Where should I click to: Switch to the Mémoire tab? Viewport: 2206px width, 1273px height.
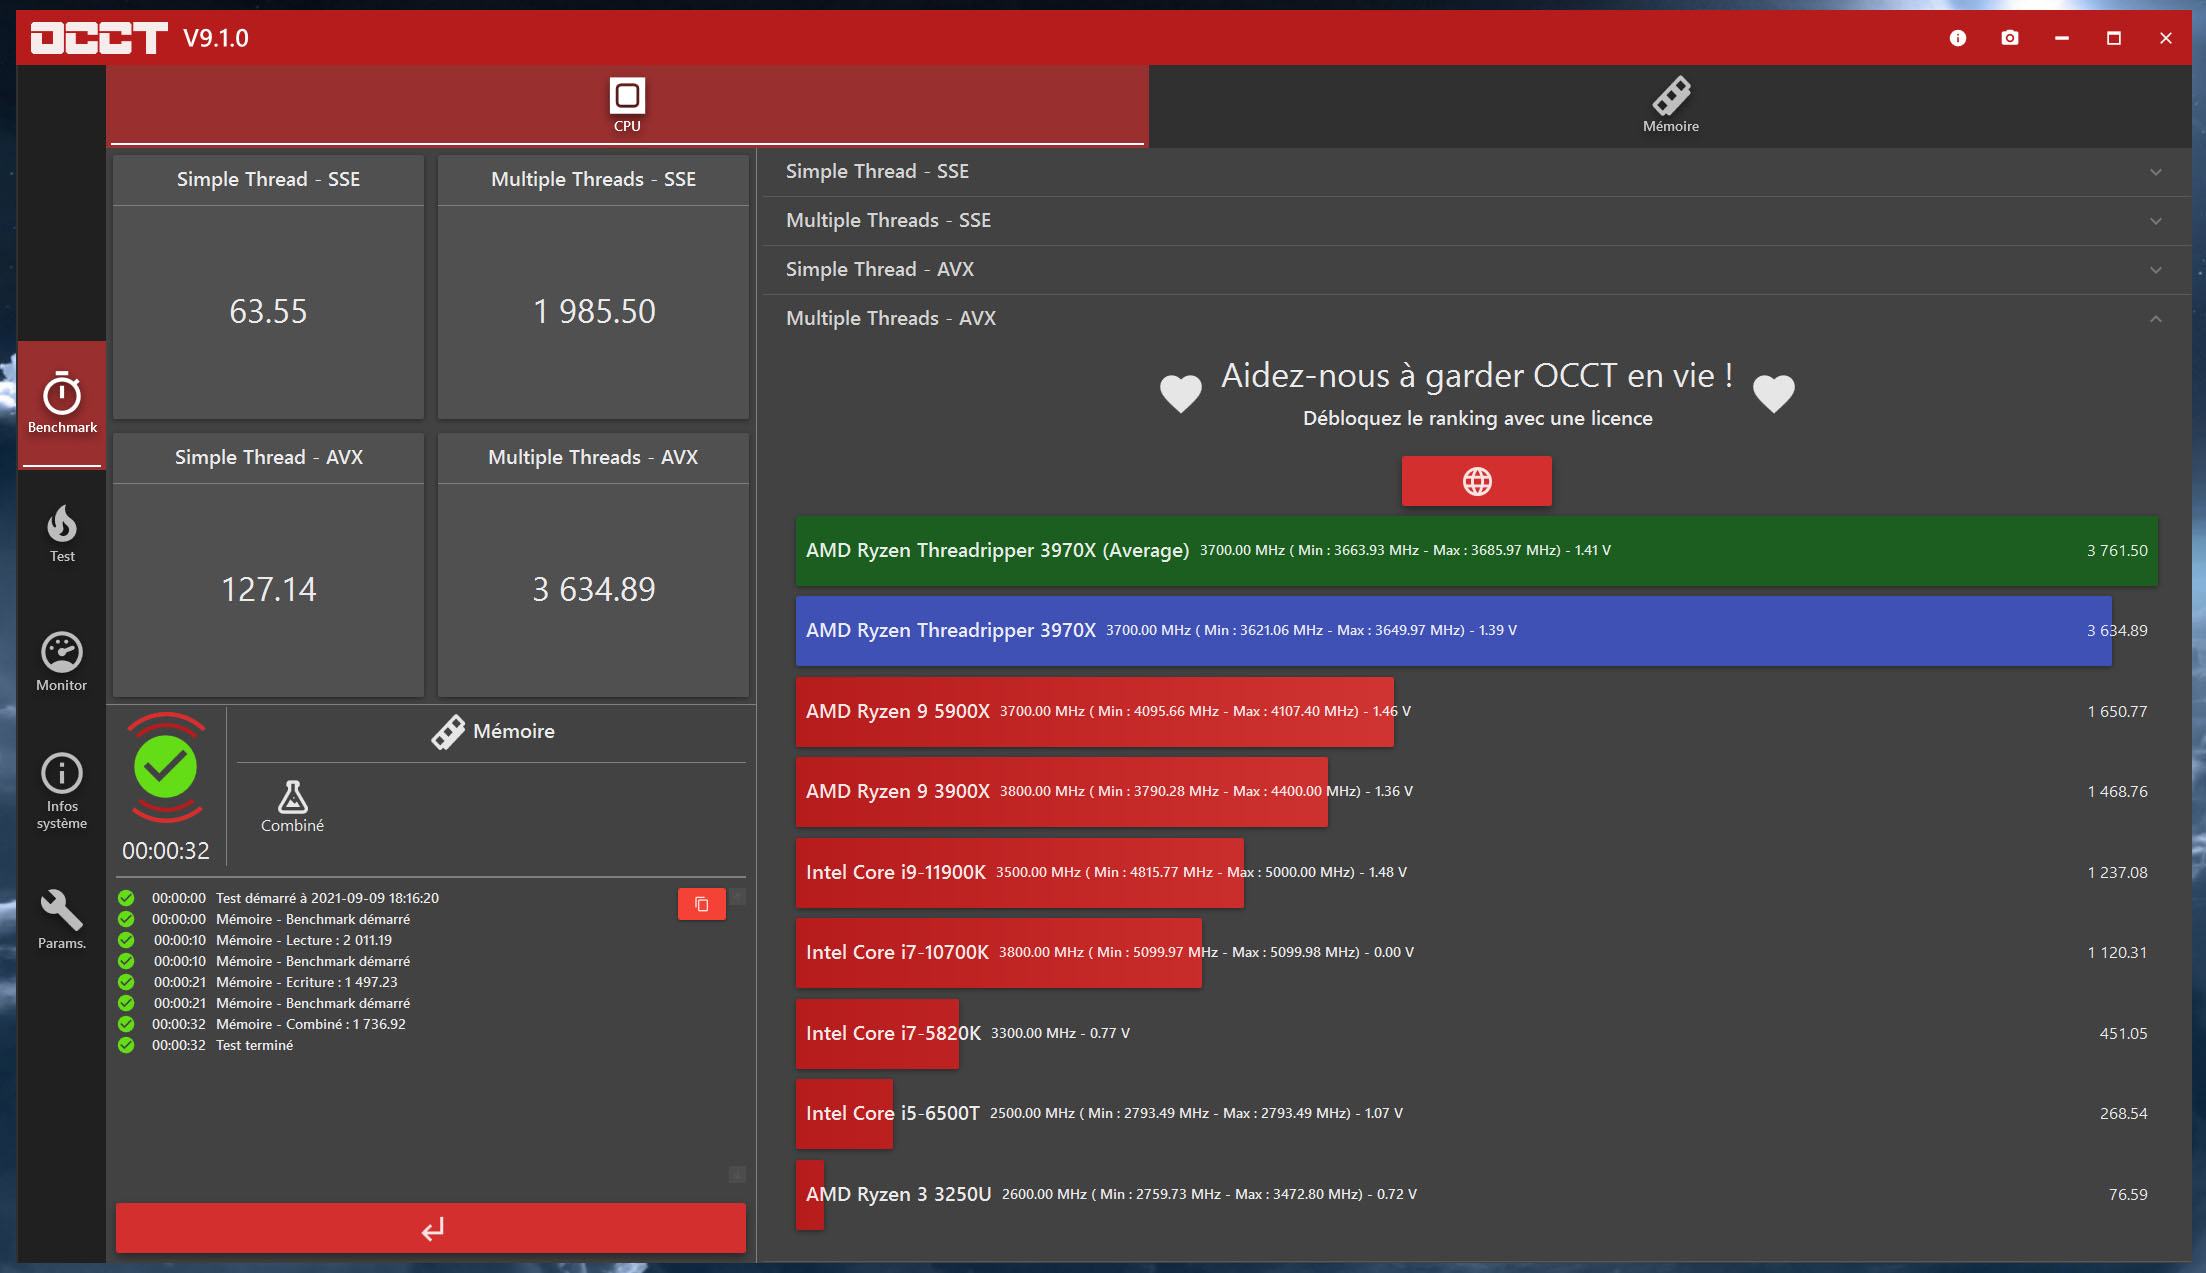(1670, 105)
